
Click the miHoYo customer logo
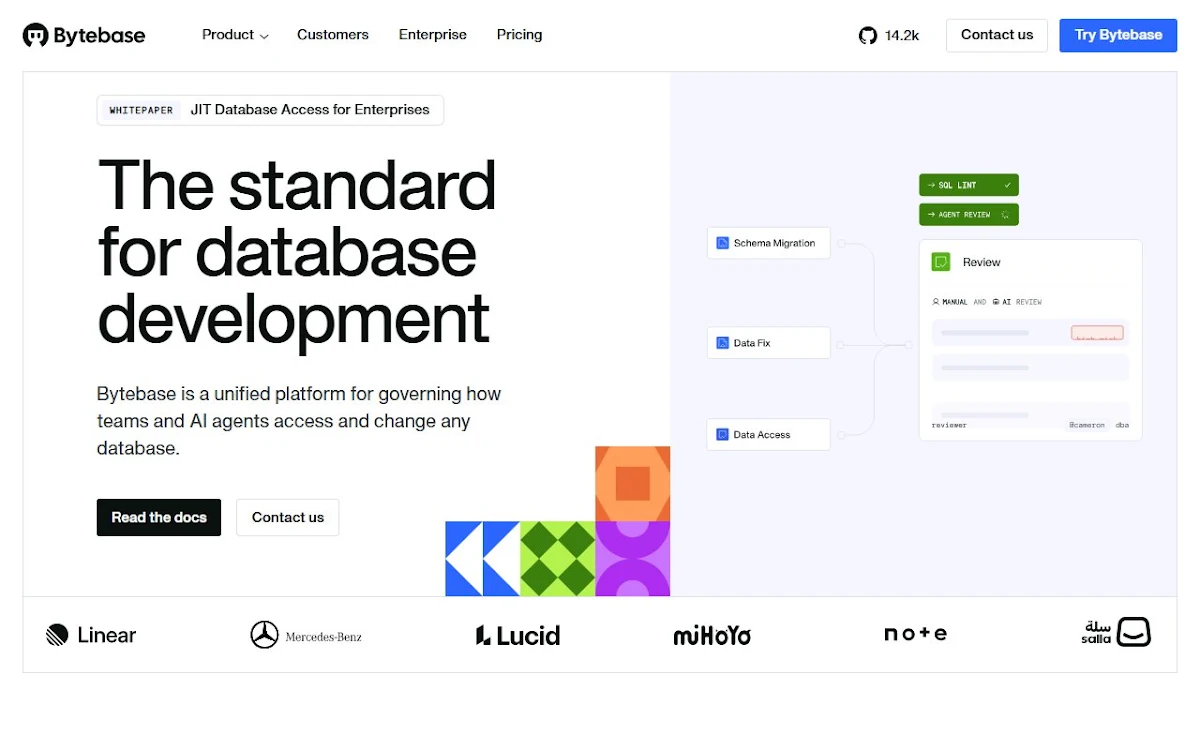[712, 635]
